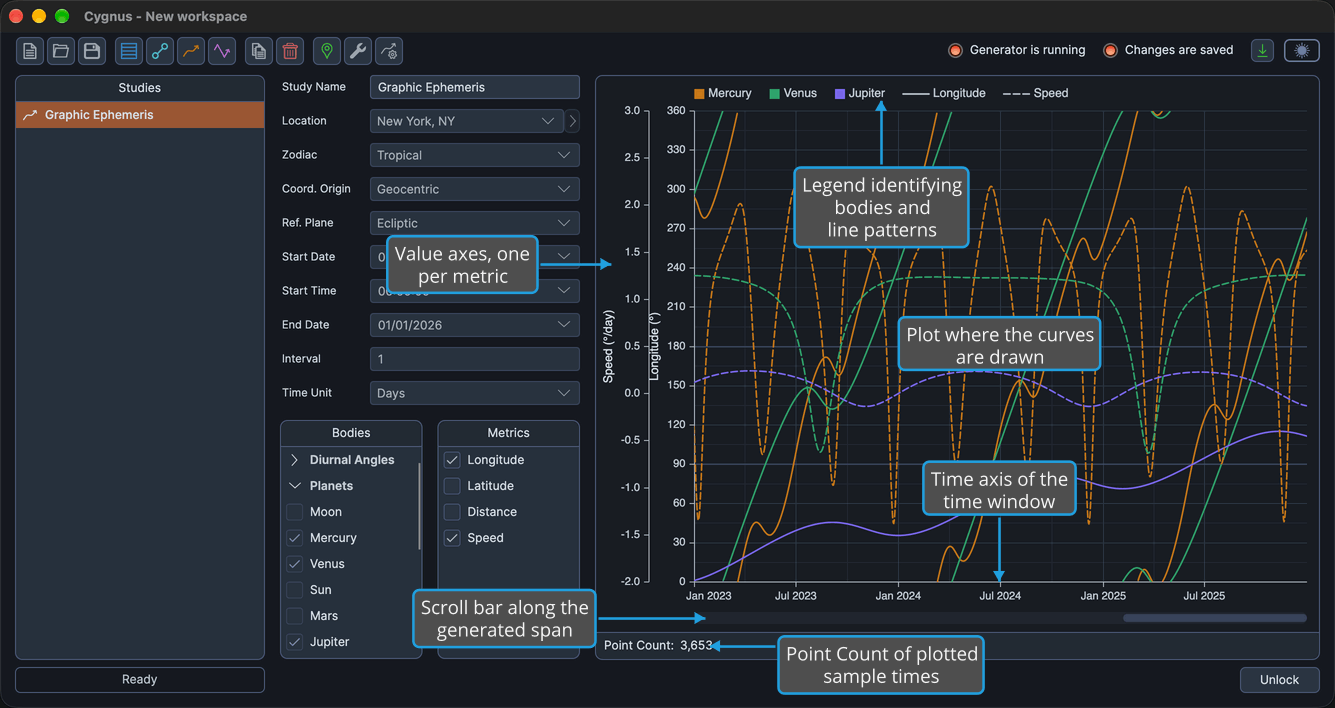This screenshot has width=1335, height=708.
Task: Uncheck the Mercury body checkbox
Action: (295, 538)
